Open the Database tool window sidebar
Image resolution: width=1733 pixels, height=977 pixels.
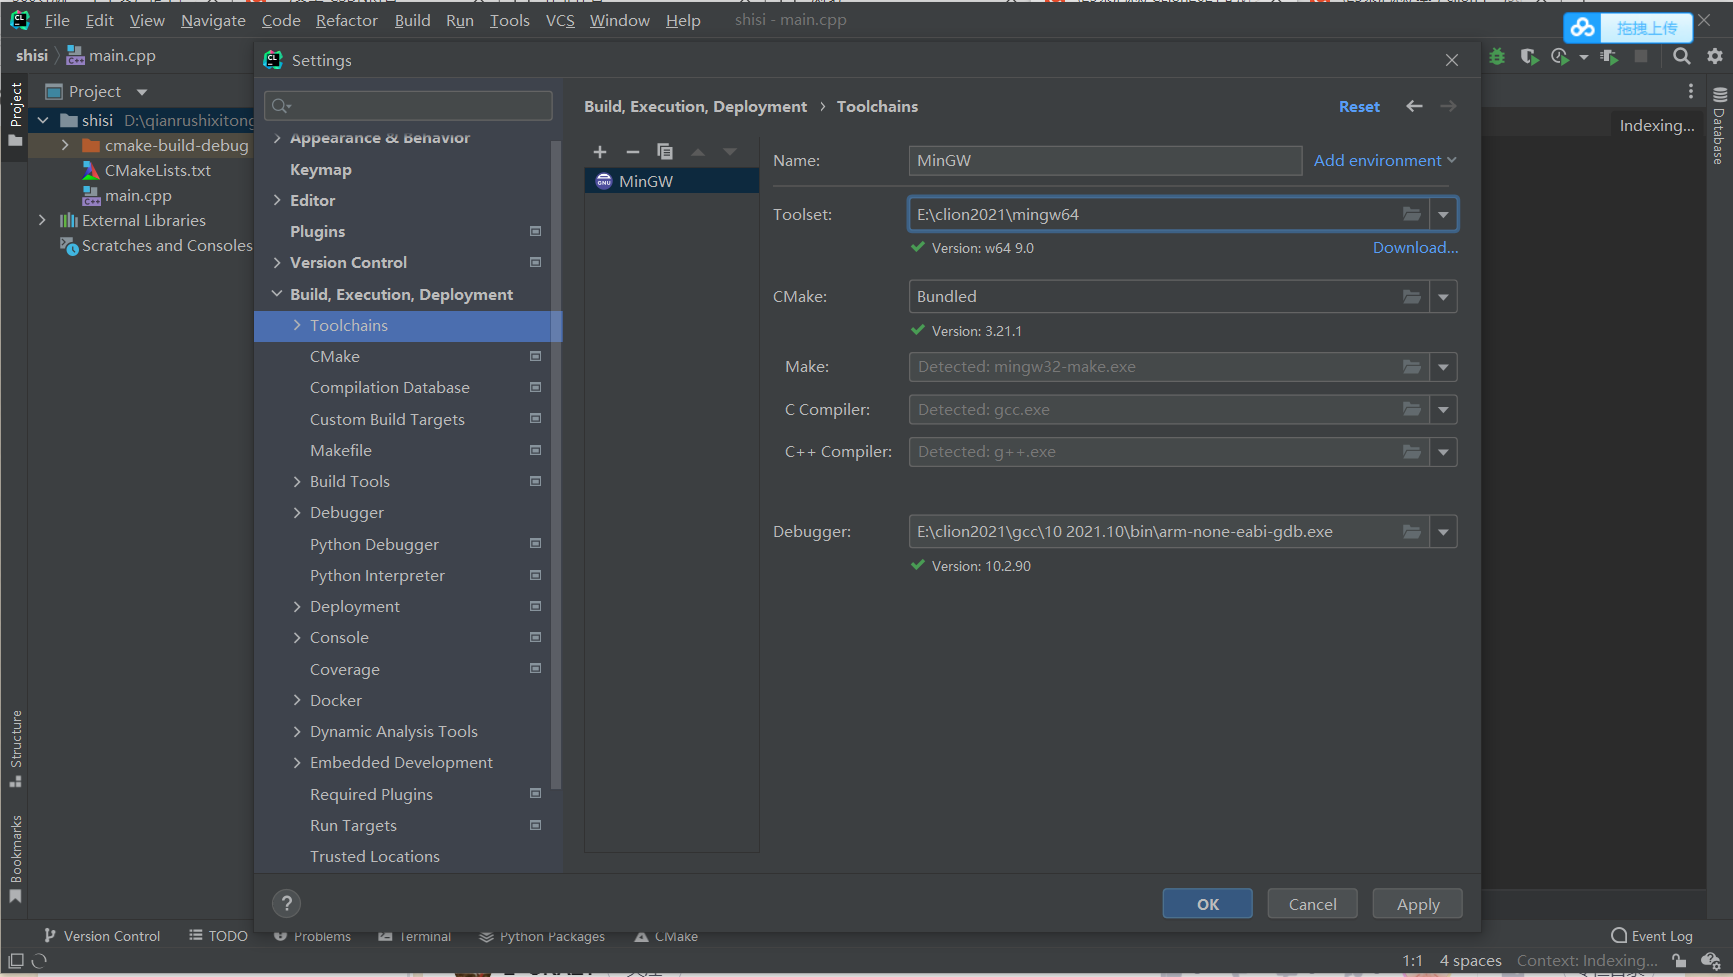click(1719, 126)
